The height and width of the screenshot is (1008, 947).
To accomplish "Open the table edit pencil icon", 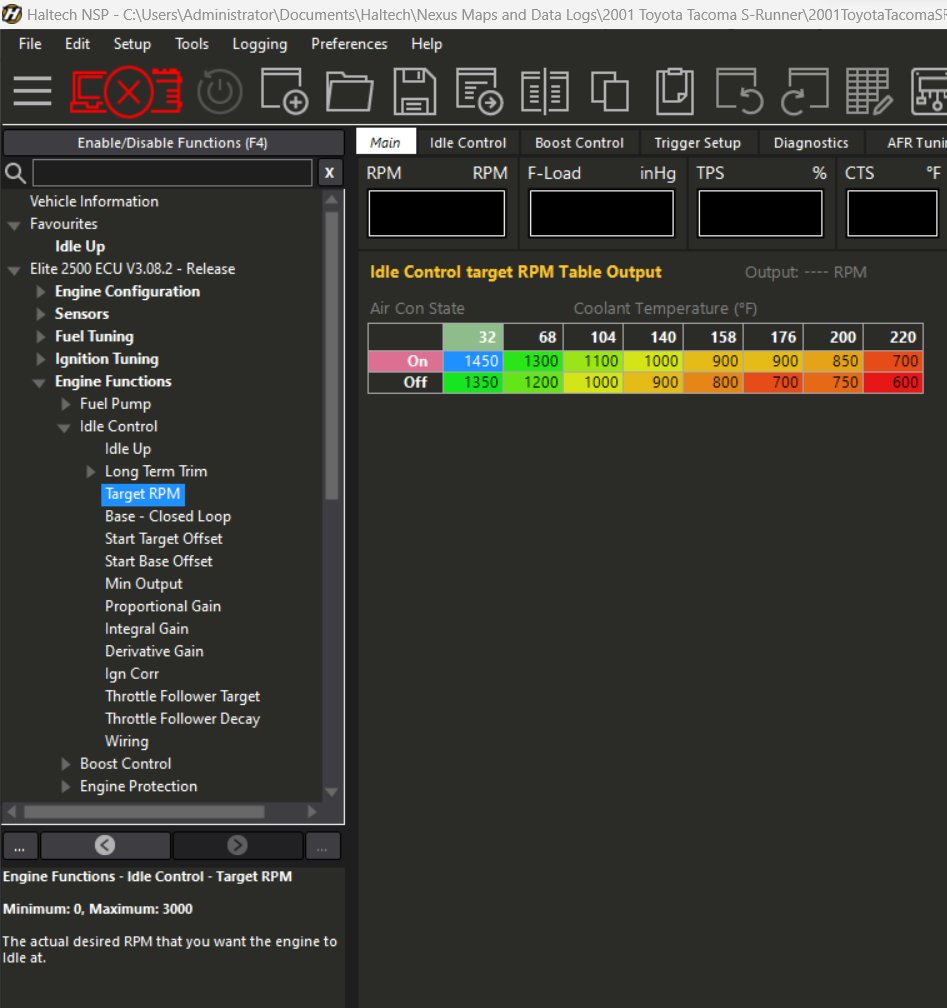I will tap(869, 92).
